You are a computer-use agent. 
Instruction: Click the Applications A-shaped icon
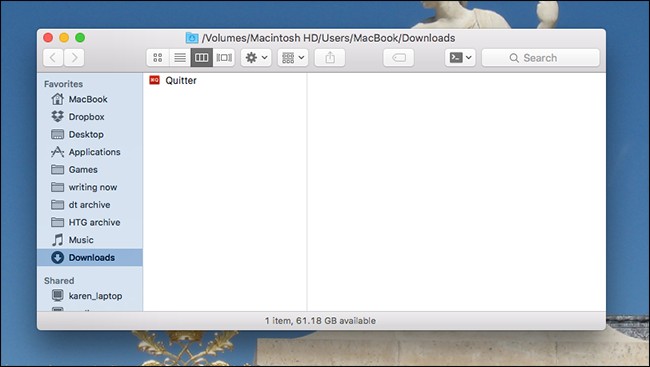tap(58, 152)
